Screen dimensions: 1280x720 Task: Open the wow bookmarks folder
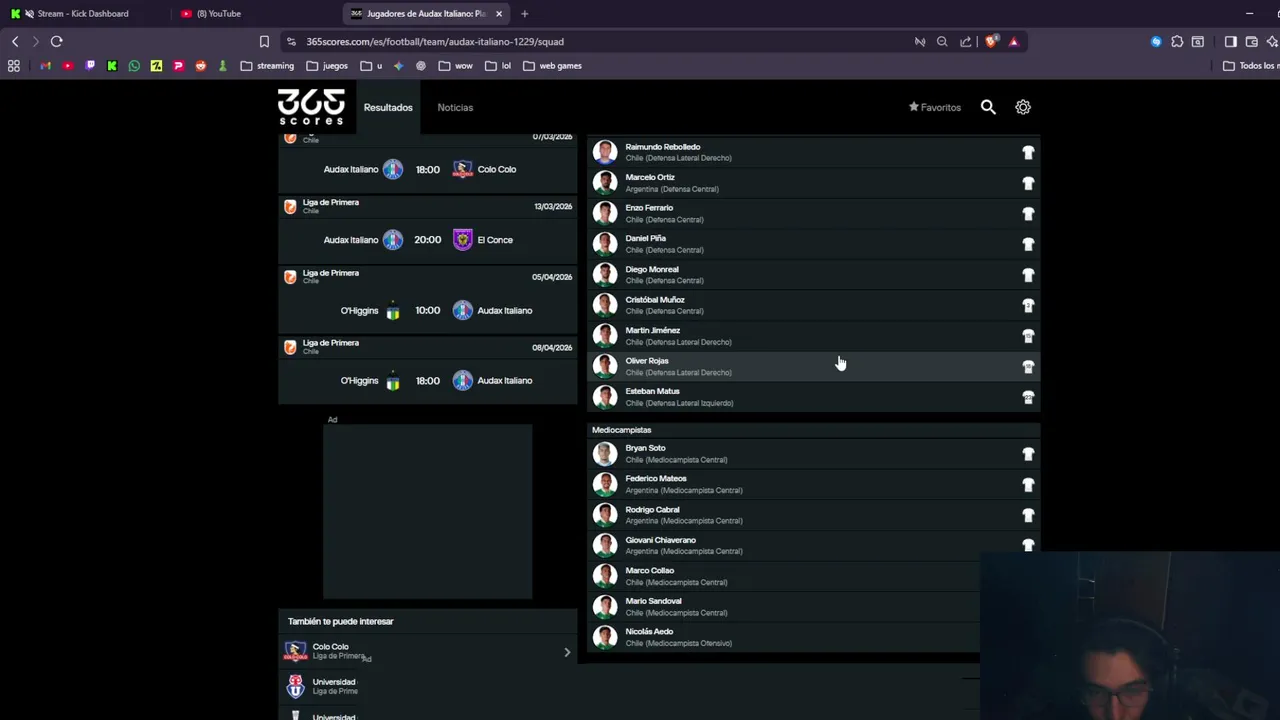tap(455, 66)
